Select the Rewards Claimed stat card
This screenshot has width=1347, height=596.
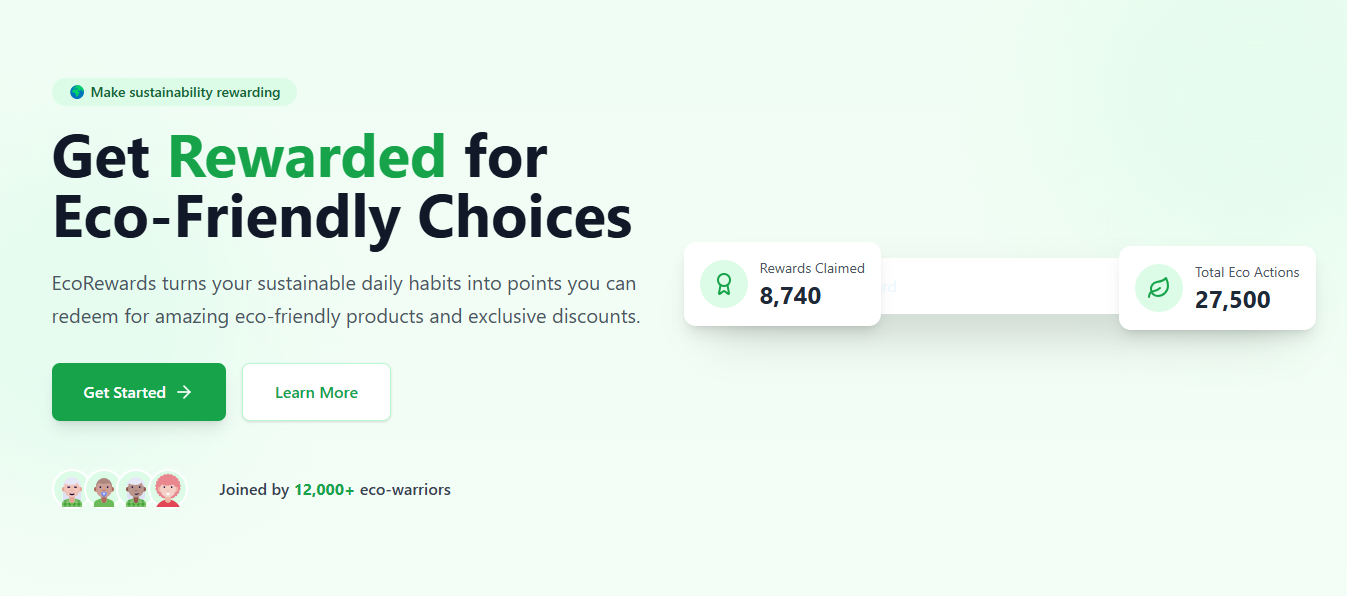[782, 284]
